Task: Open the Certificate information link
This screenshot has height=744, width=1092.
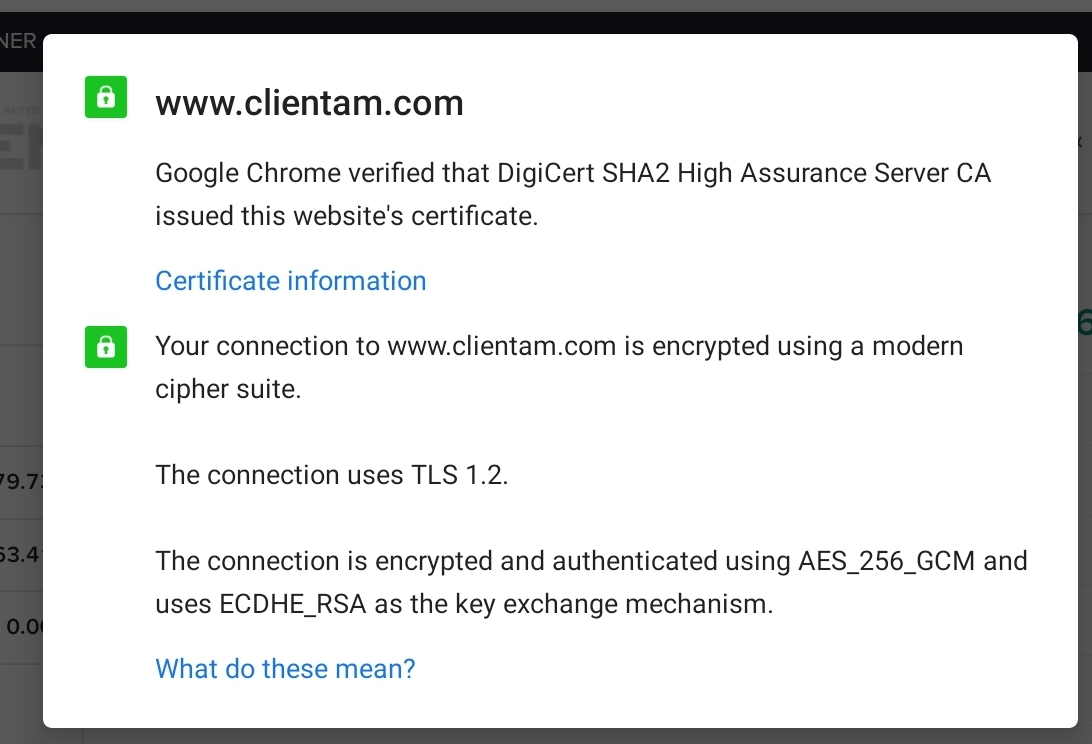Action: 290,281
